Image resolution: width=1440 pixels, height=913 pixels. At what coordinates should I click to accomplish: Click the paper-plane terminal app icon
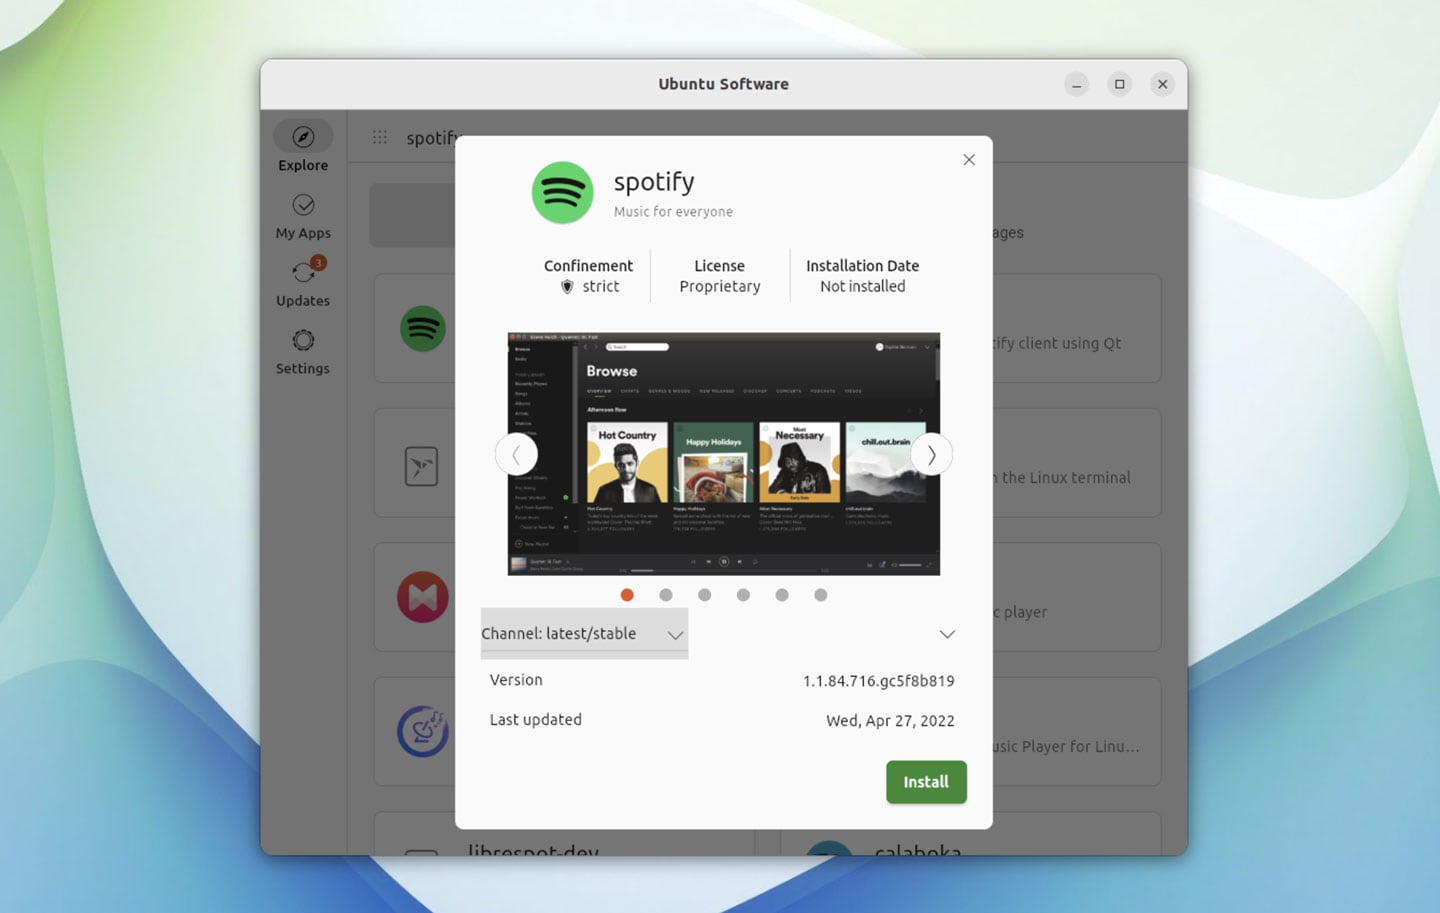[x=422, y=466]
